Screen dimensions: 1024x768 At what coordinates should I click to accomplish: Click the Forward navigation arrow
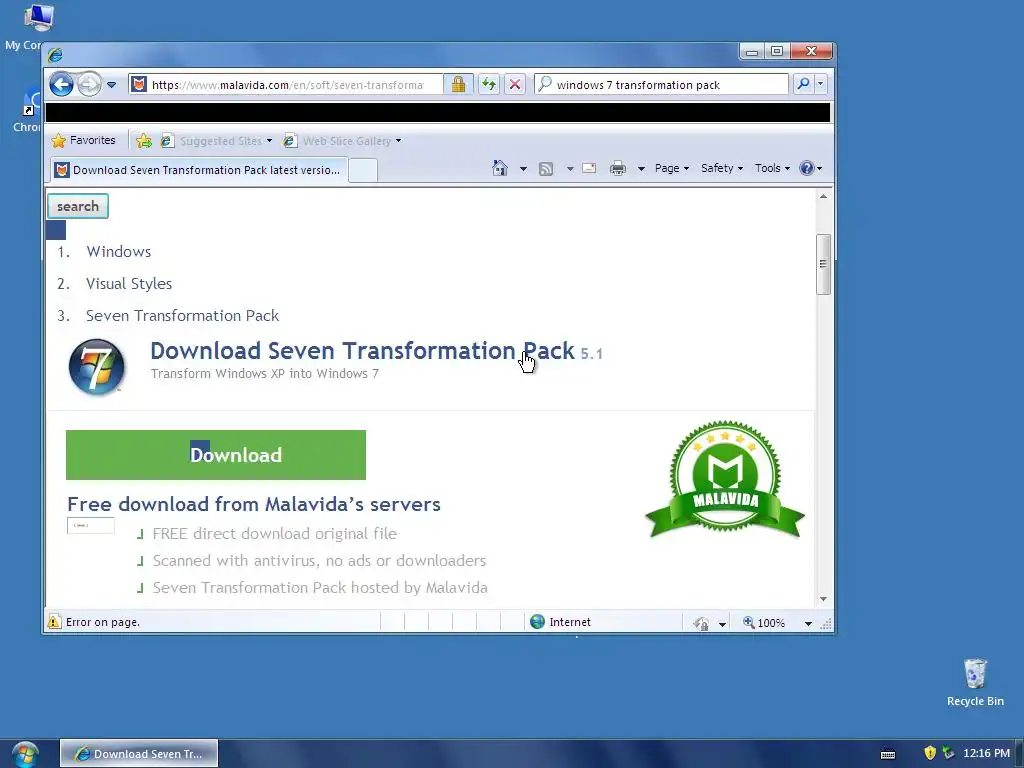click(x=89, y=84)
